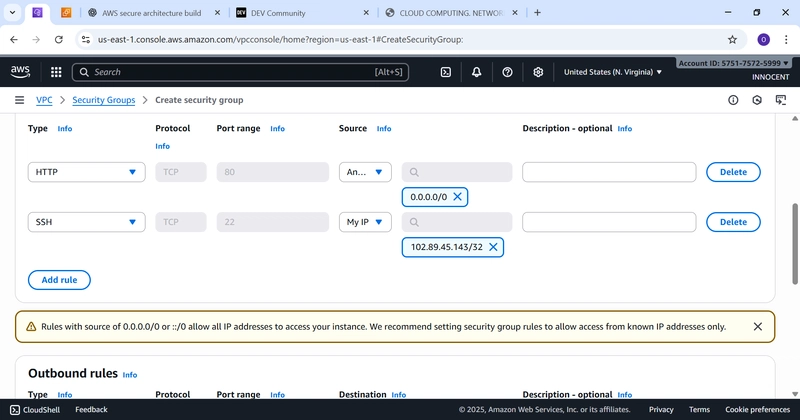Screen dimensions: 800x420
Task: Go back with the browser back arrow
Action: (x=14, y=39)
